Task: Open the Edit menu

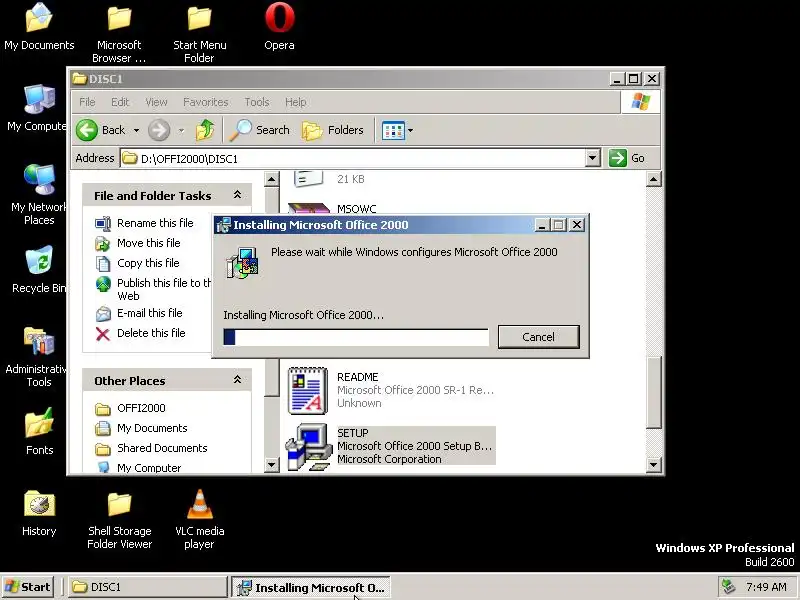Action: pos(120,102)
